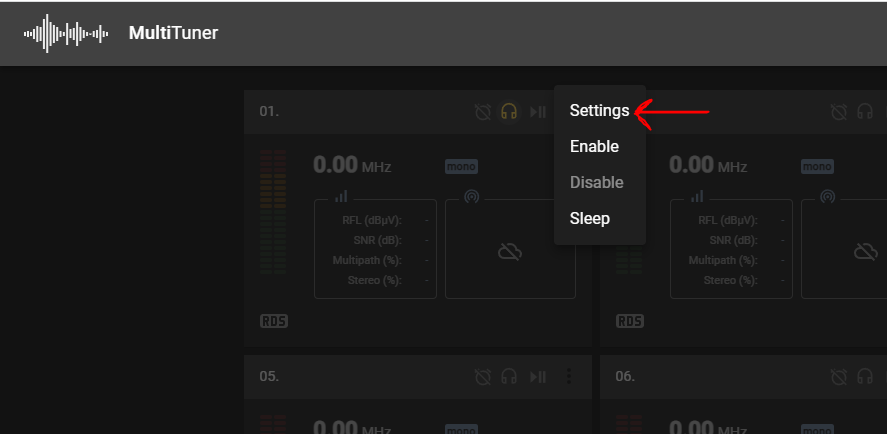The width and height of the screenshot is (887, 434).
Task: Click the mono badge on tuner 01
Action: point(461,166)
